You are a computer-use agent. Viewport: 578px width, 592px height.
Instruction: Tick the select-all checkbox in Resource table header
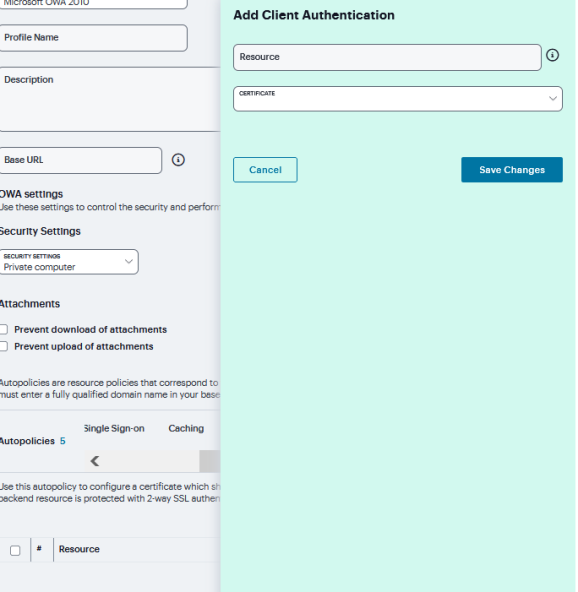pyautogui.click(x=15, y=550)
